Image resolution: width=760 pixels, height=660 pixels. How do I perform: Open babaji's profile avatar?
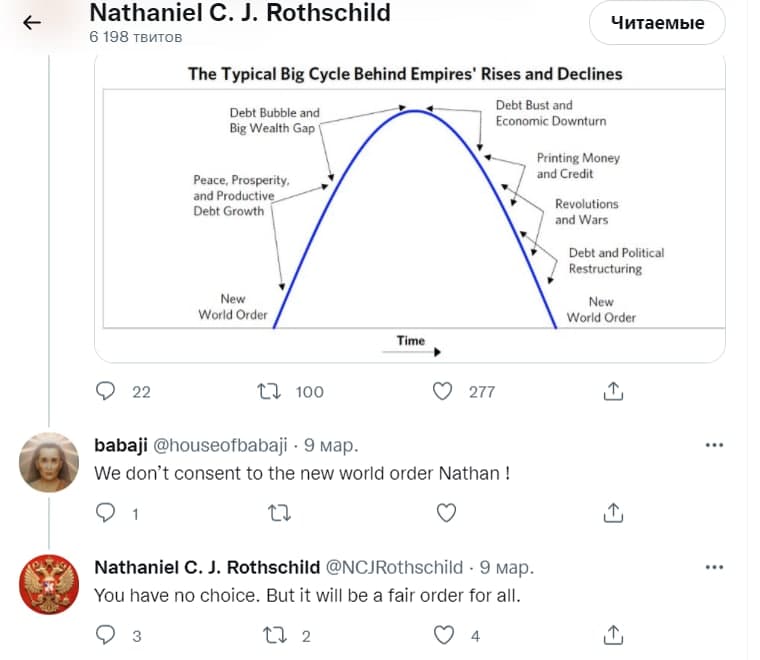tap(49, 462)
